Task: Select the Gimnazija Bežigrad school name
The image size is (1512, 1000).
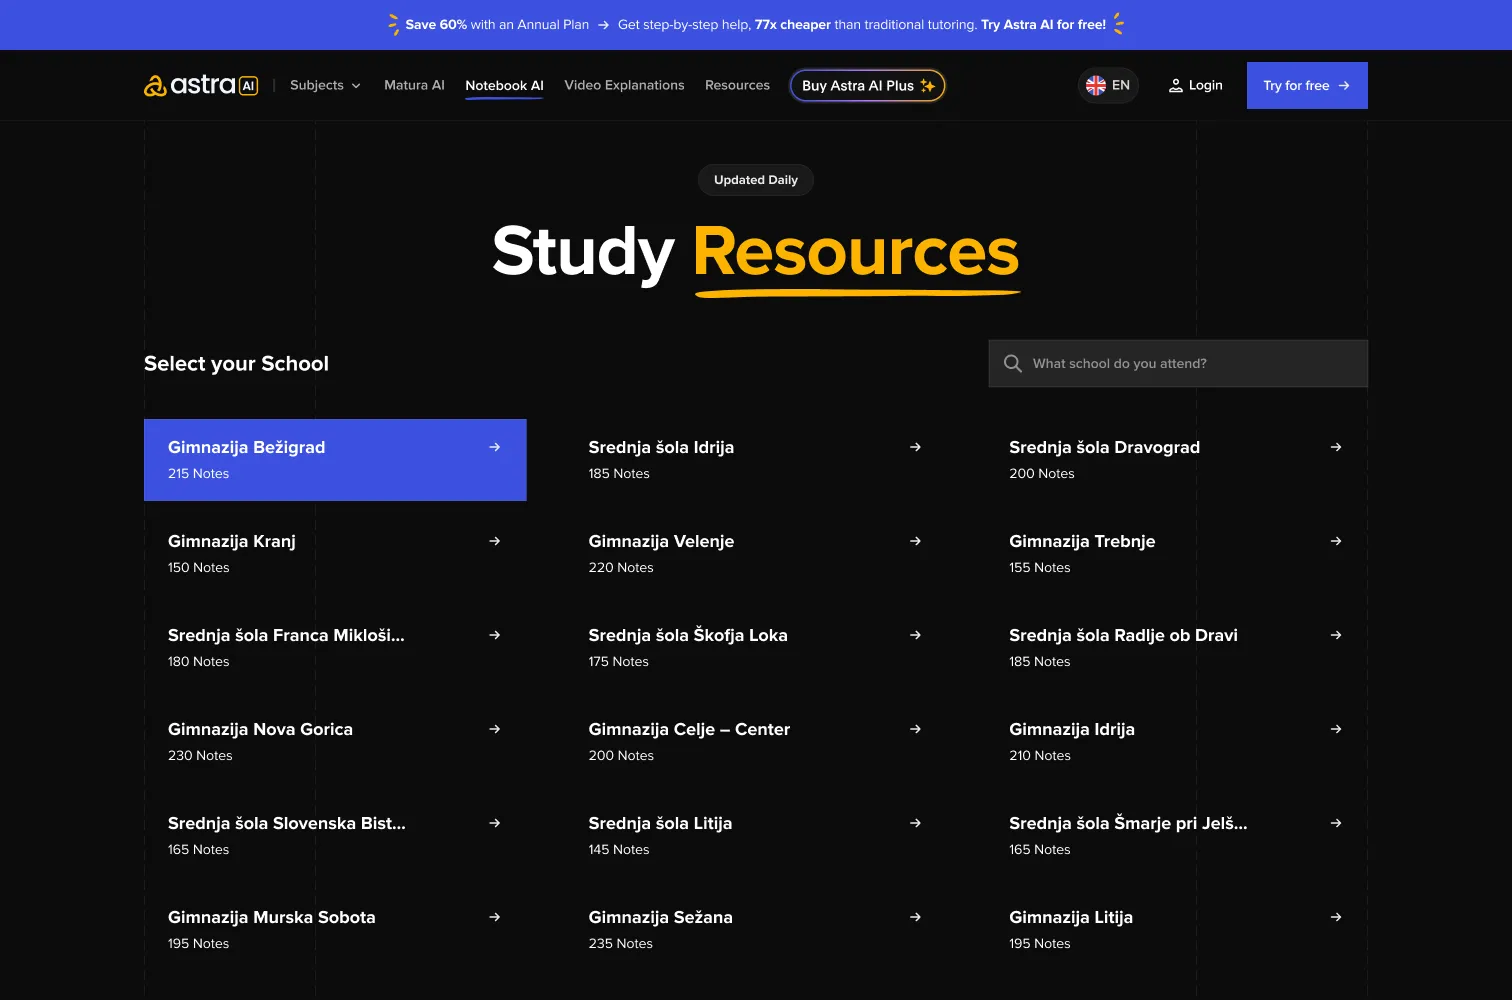Action: pos(246,447)
